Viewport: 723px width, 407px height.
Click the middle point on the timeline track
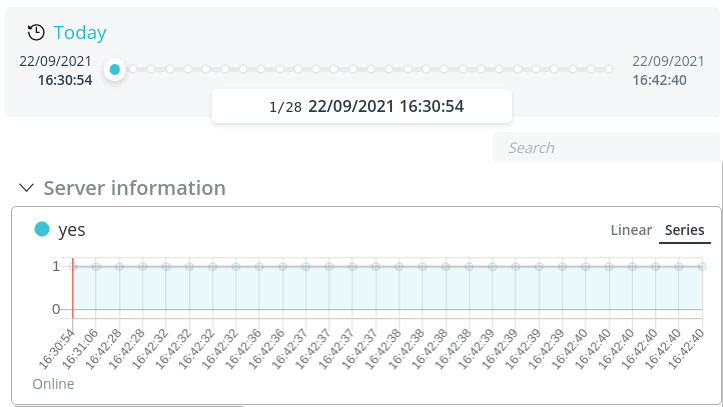click(353, 69)
